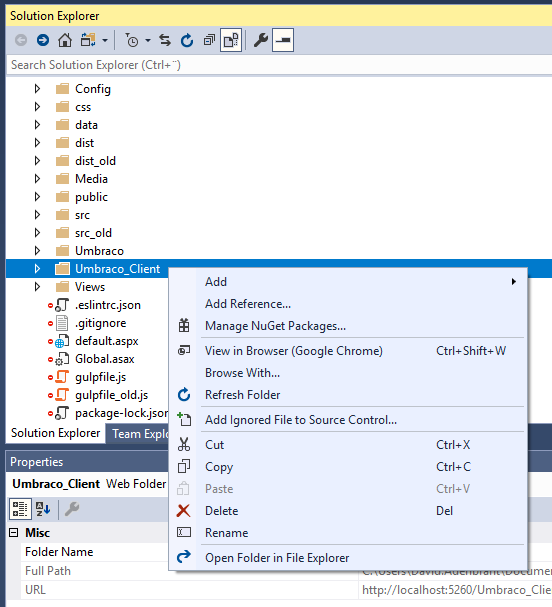Image resolution: width=552 pixels, height=607 pixels.
Task: Open the Add submenu in context menu
Action: [348, 282]
